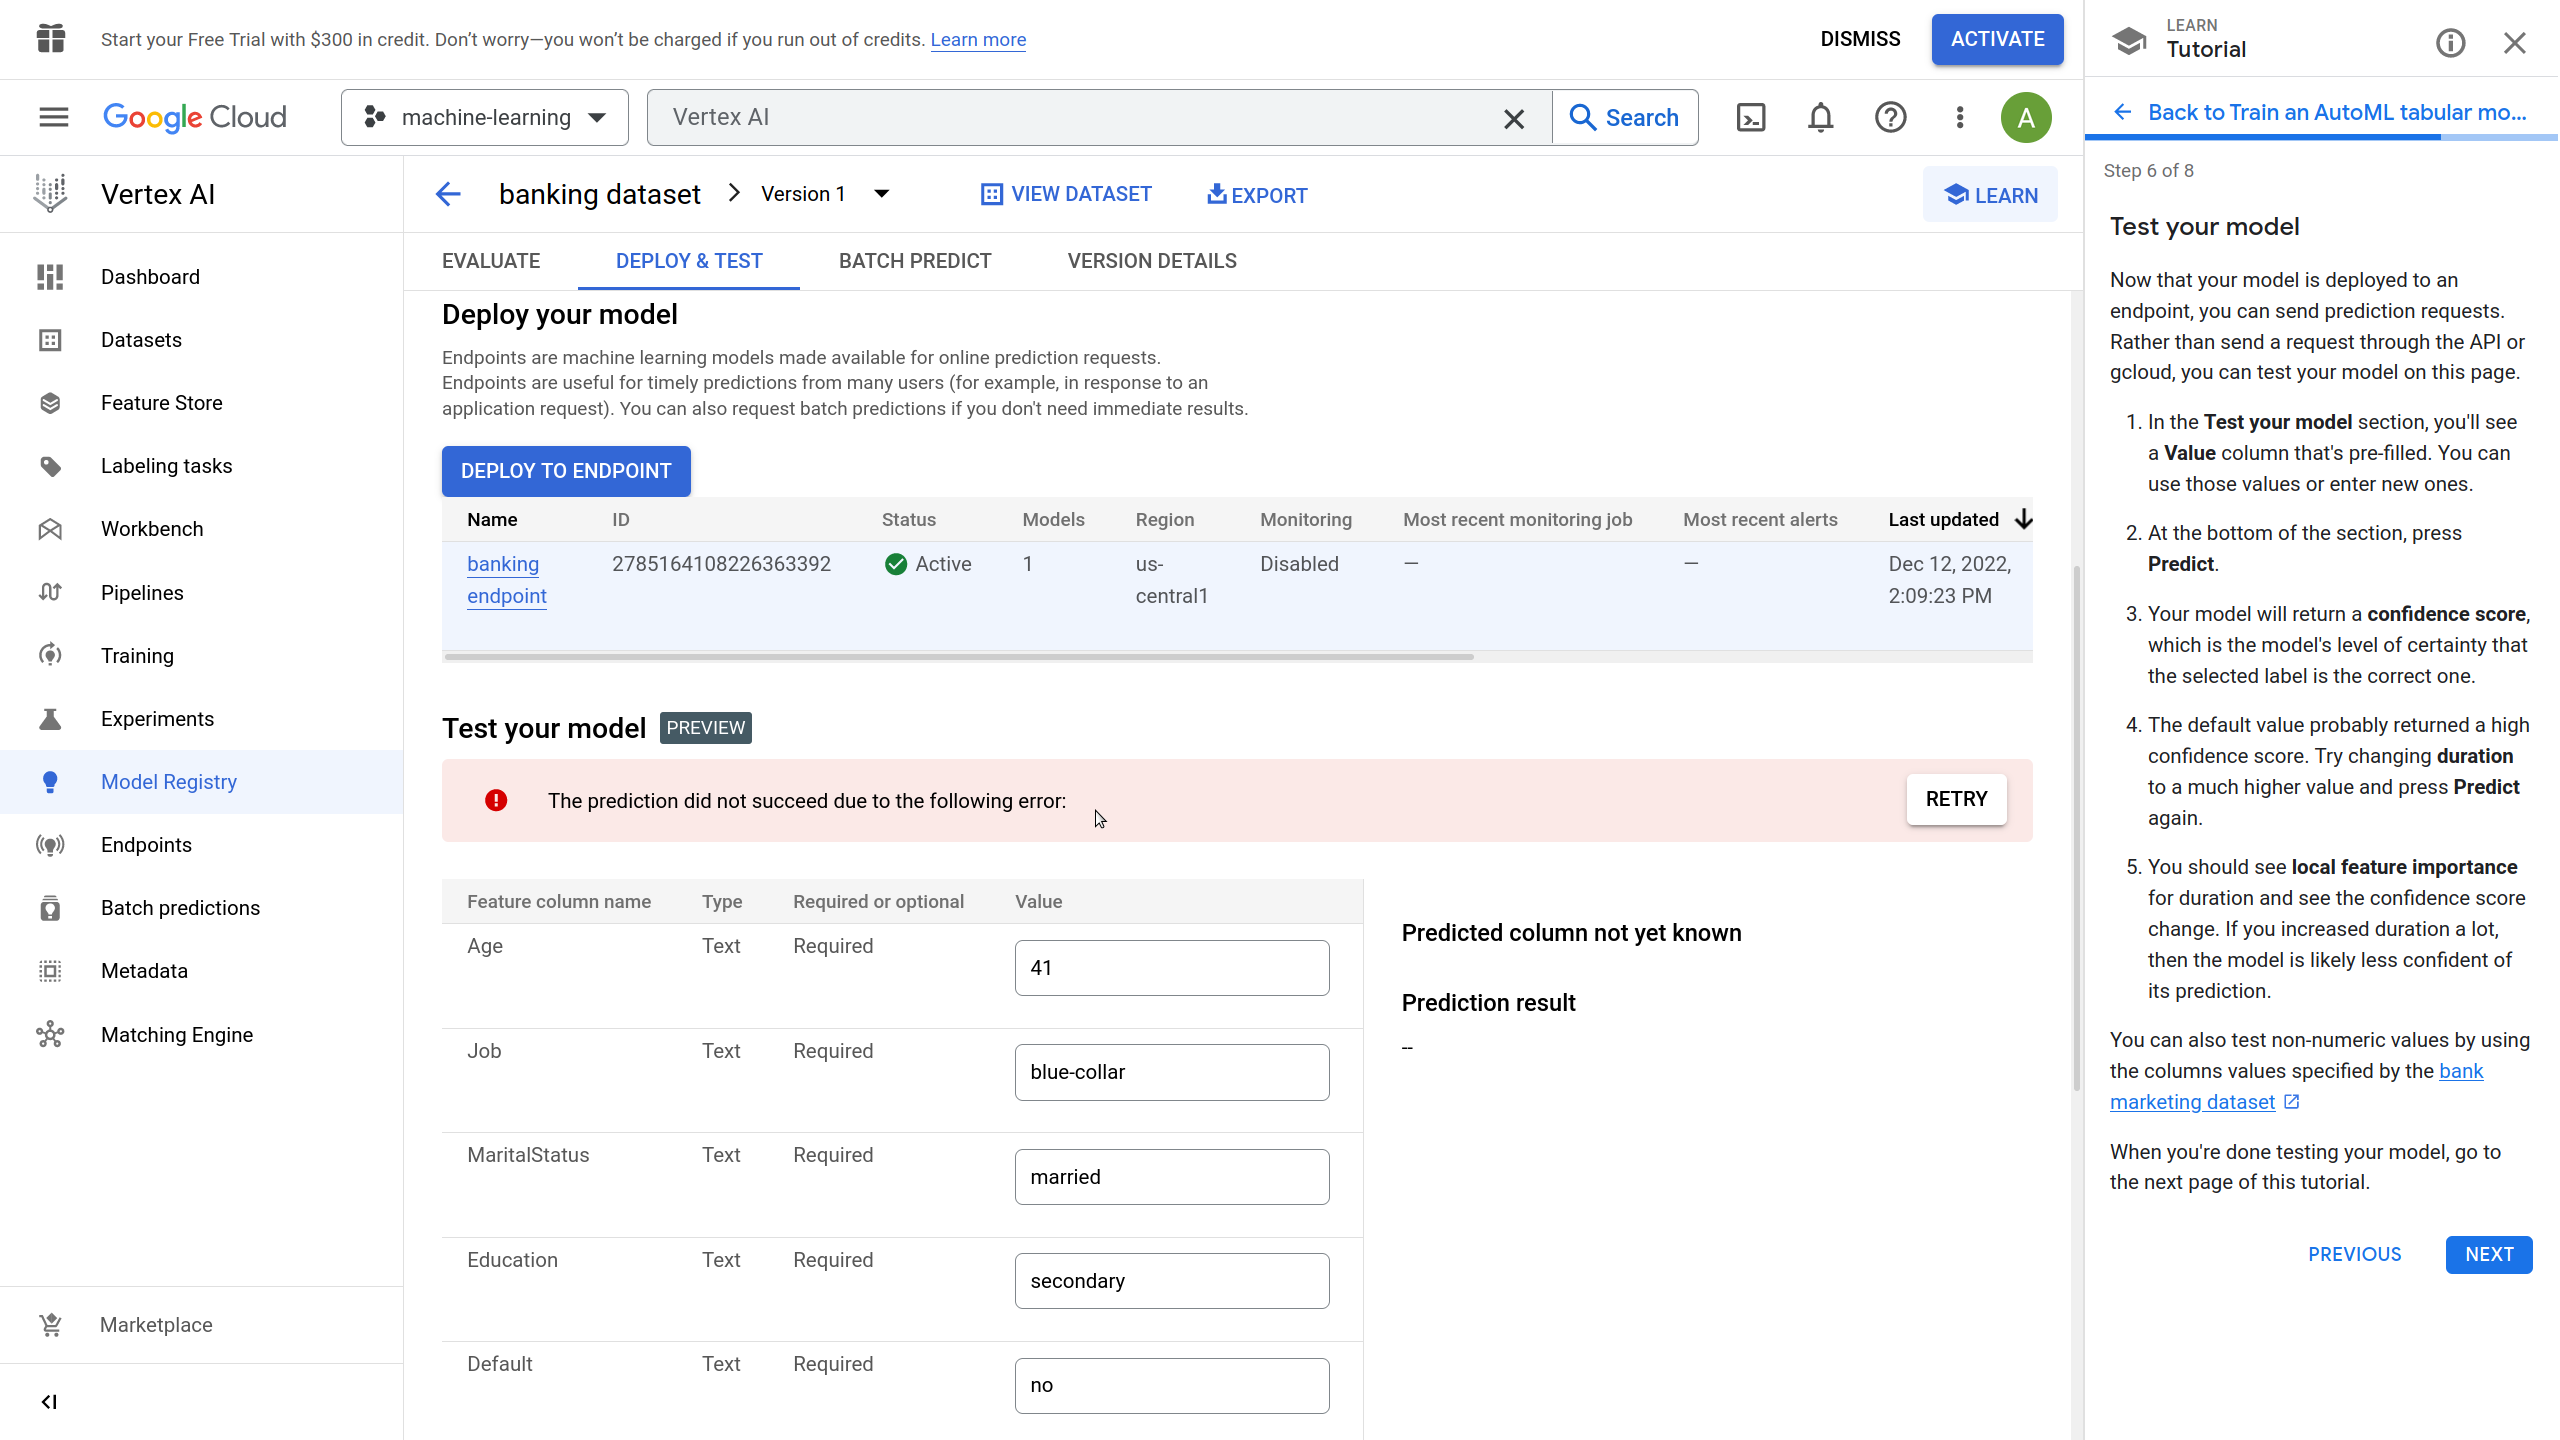Retry the failed prediction
The width and height of the screenshot is (2560, 1440).
[1955, 799]
